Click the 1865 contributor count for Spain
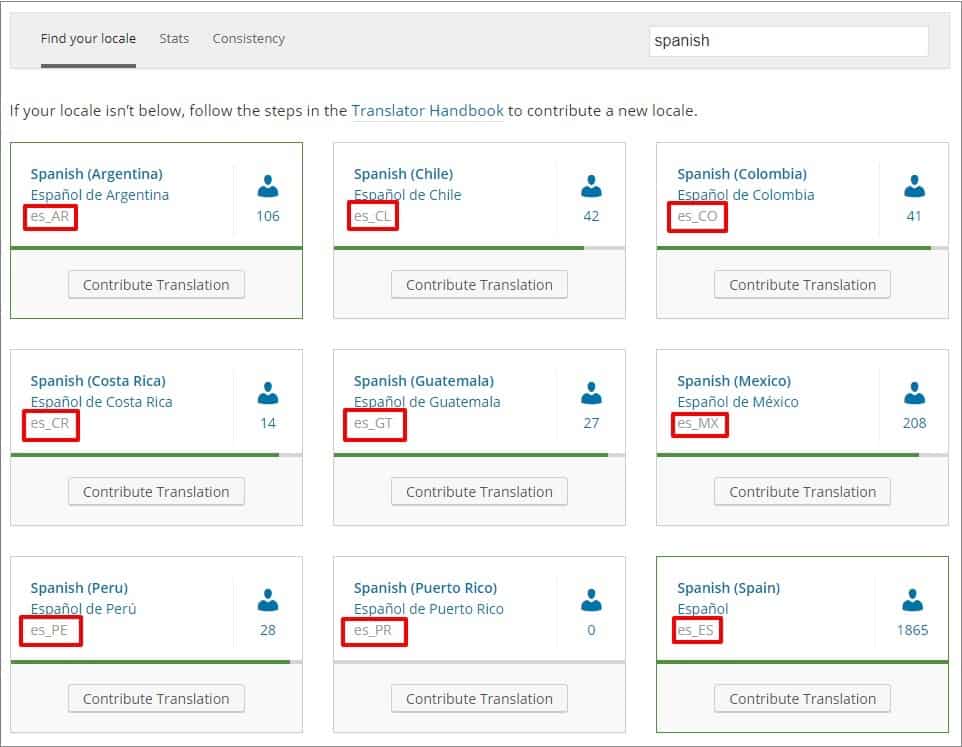Screen dimensions: 962x747 point(912,630)
